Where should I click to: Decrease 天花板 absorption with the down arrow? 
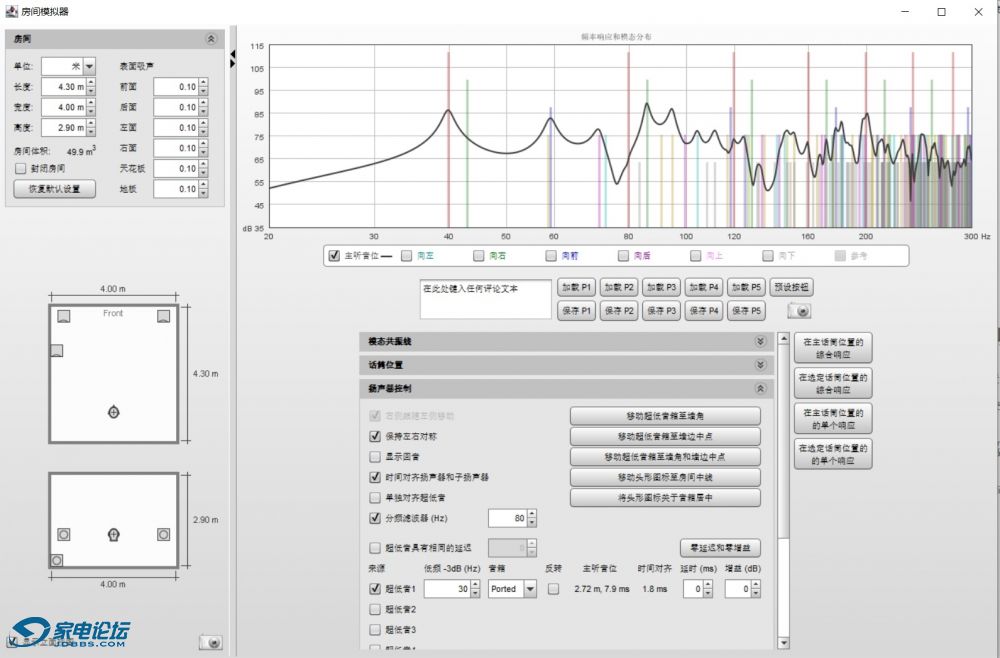pyautogui.click(x=203, y=173)
